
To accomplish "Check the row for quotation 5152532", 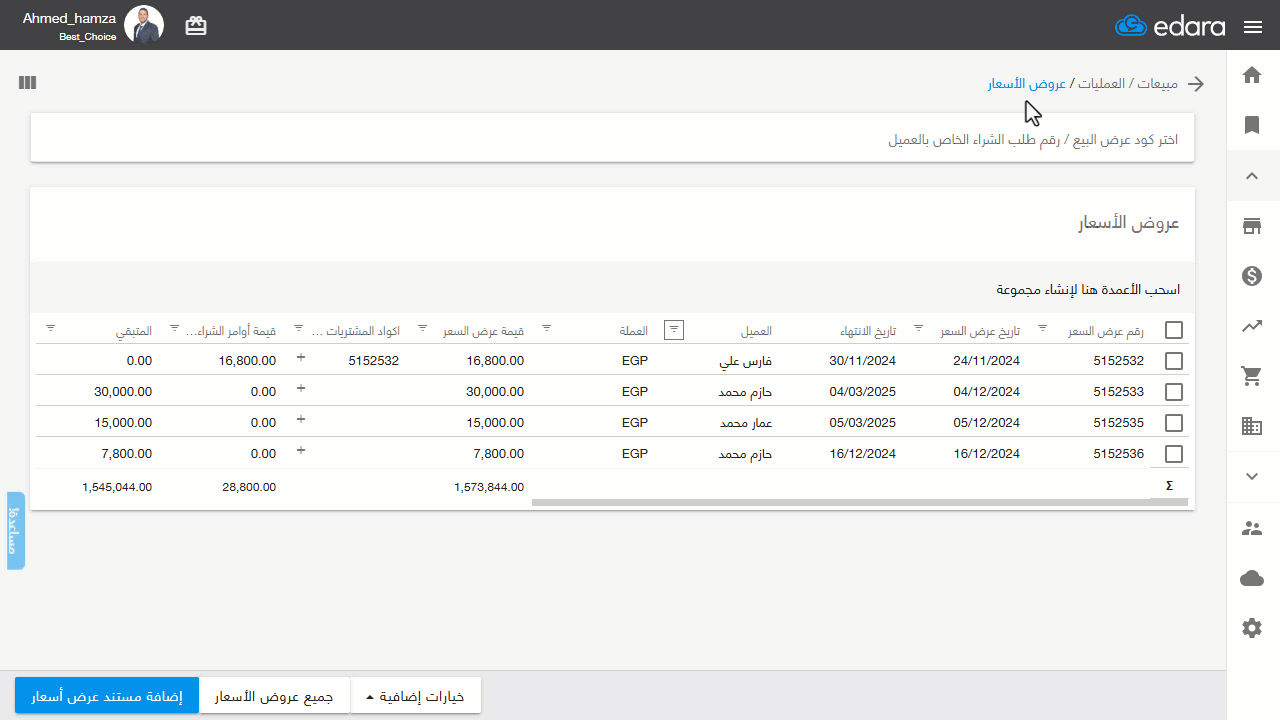I will tap(1174, 361).
